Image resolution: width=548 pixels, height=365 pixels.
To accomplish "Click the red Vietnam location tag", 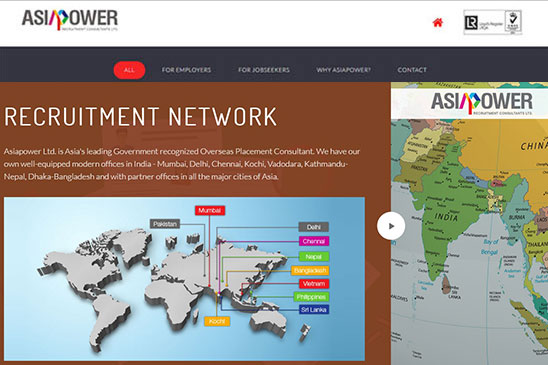I will coord(314,284).
